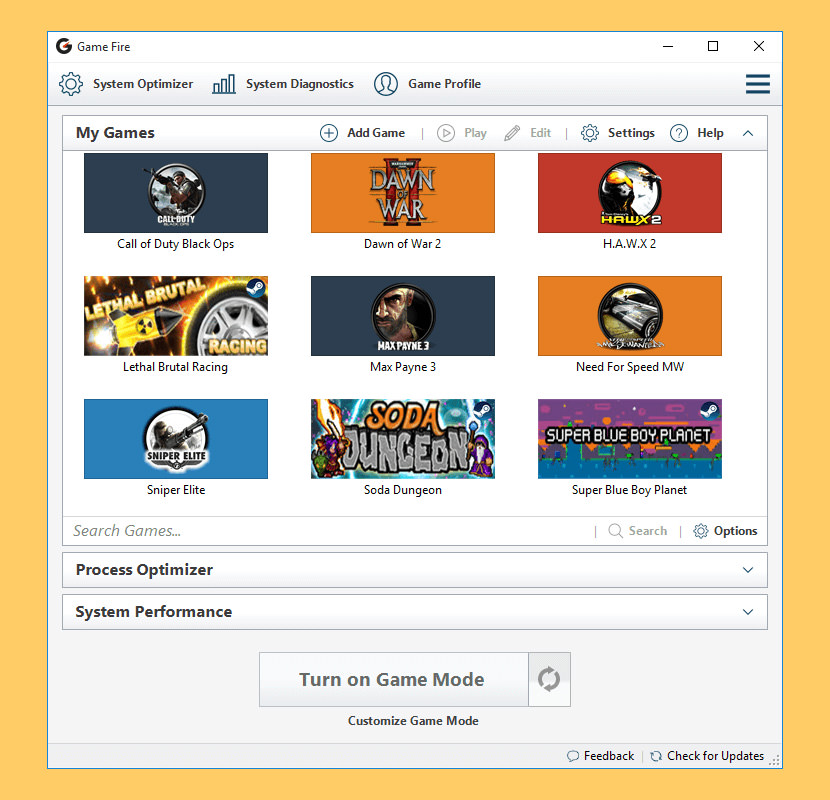Select the Soda Dungeon thumbnail
830x800 pixels.
pyautogui.click(x=403, y=439)
